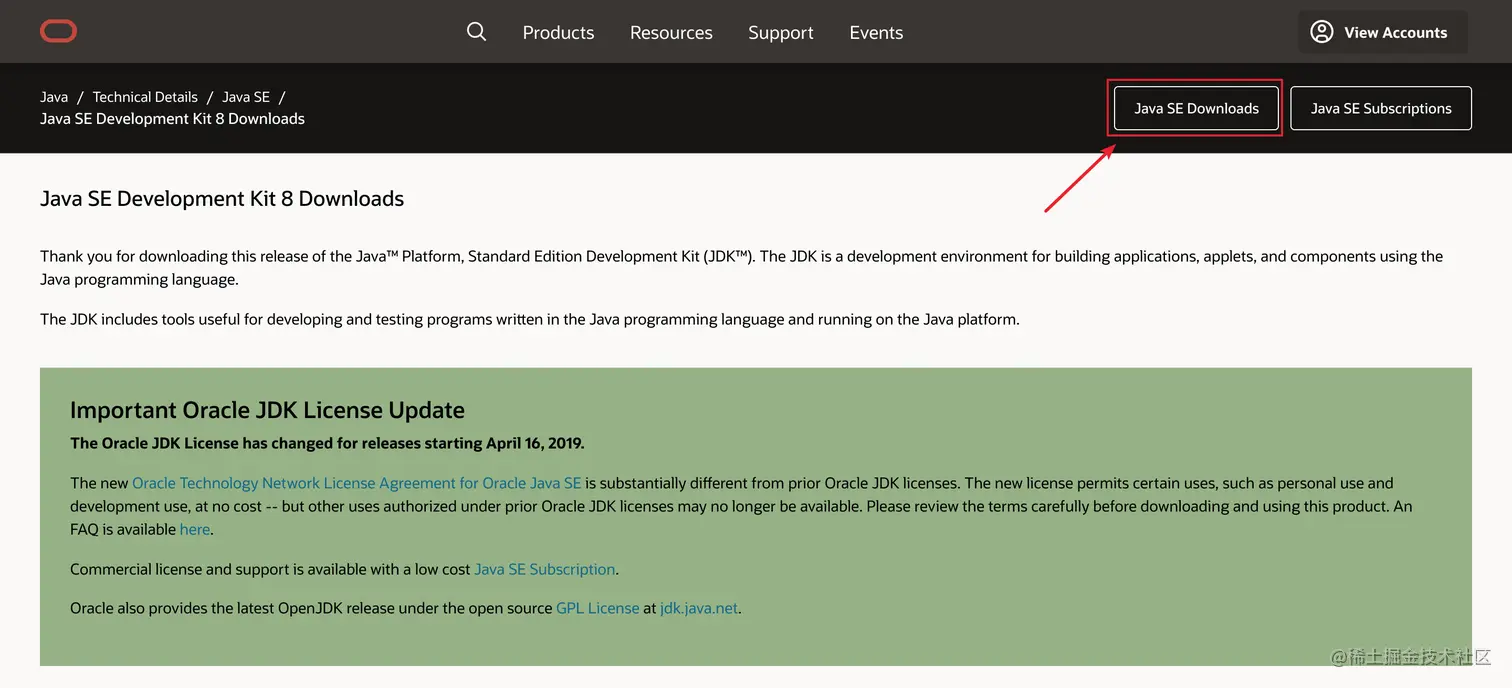Open Technical Details breadcrumb link
1512x688 pixels.
pos(145,97)
